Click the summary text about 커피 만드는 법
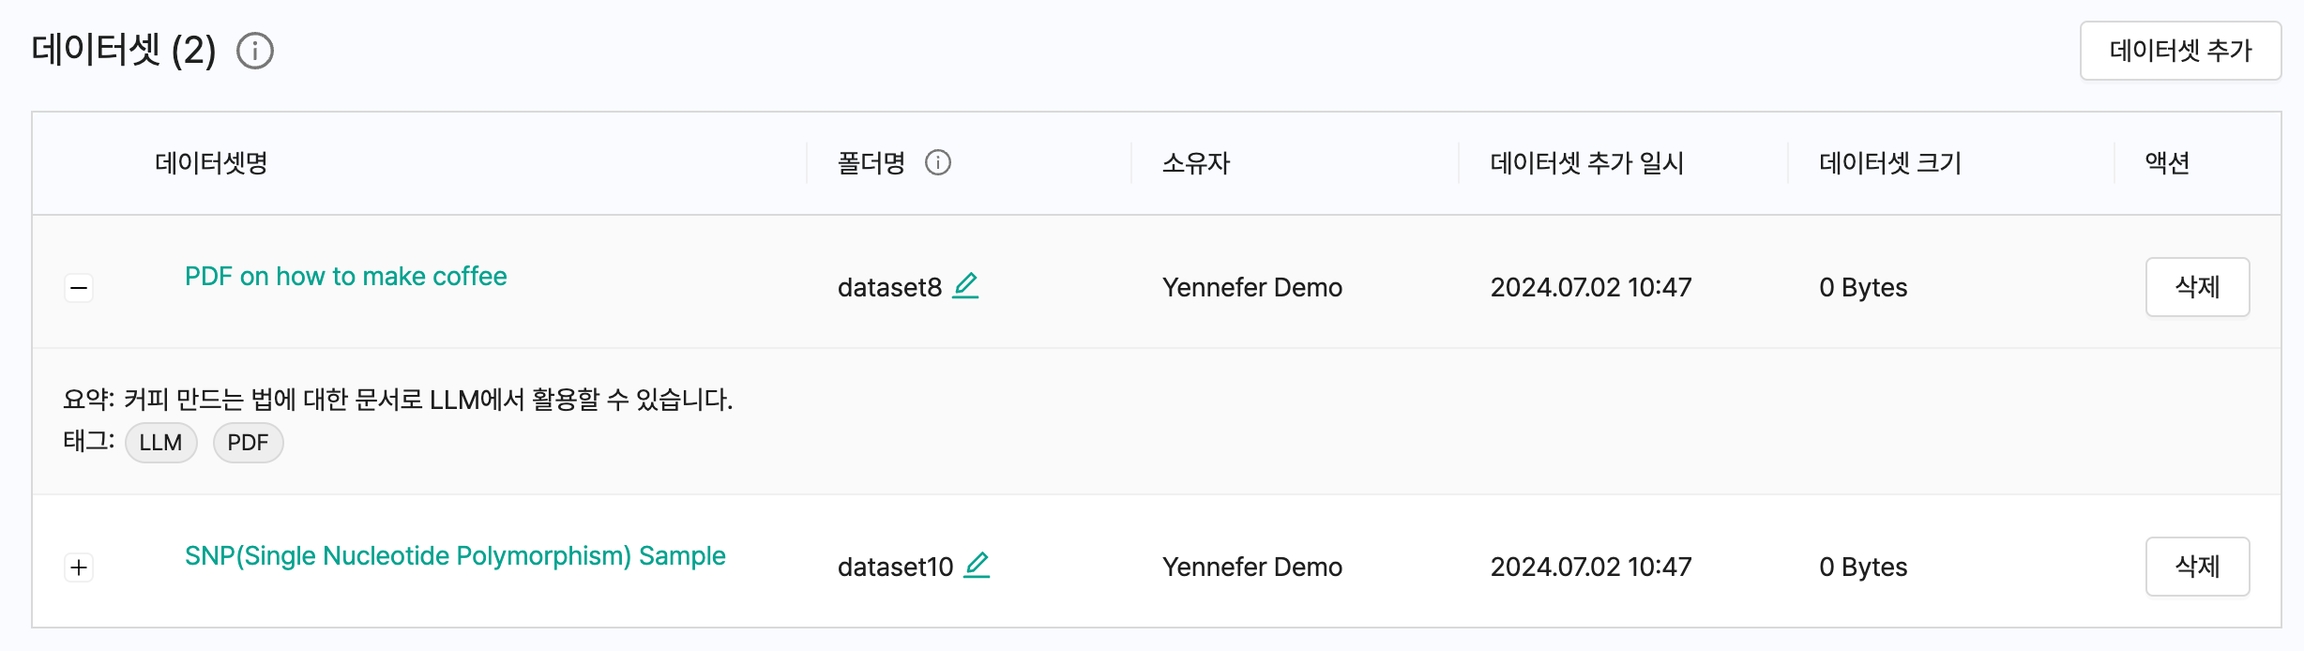This screenshot has width=2304, height=651. click(398, 399)
